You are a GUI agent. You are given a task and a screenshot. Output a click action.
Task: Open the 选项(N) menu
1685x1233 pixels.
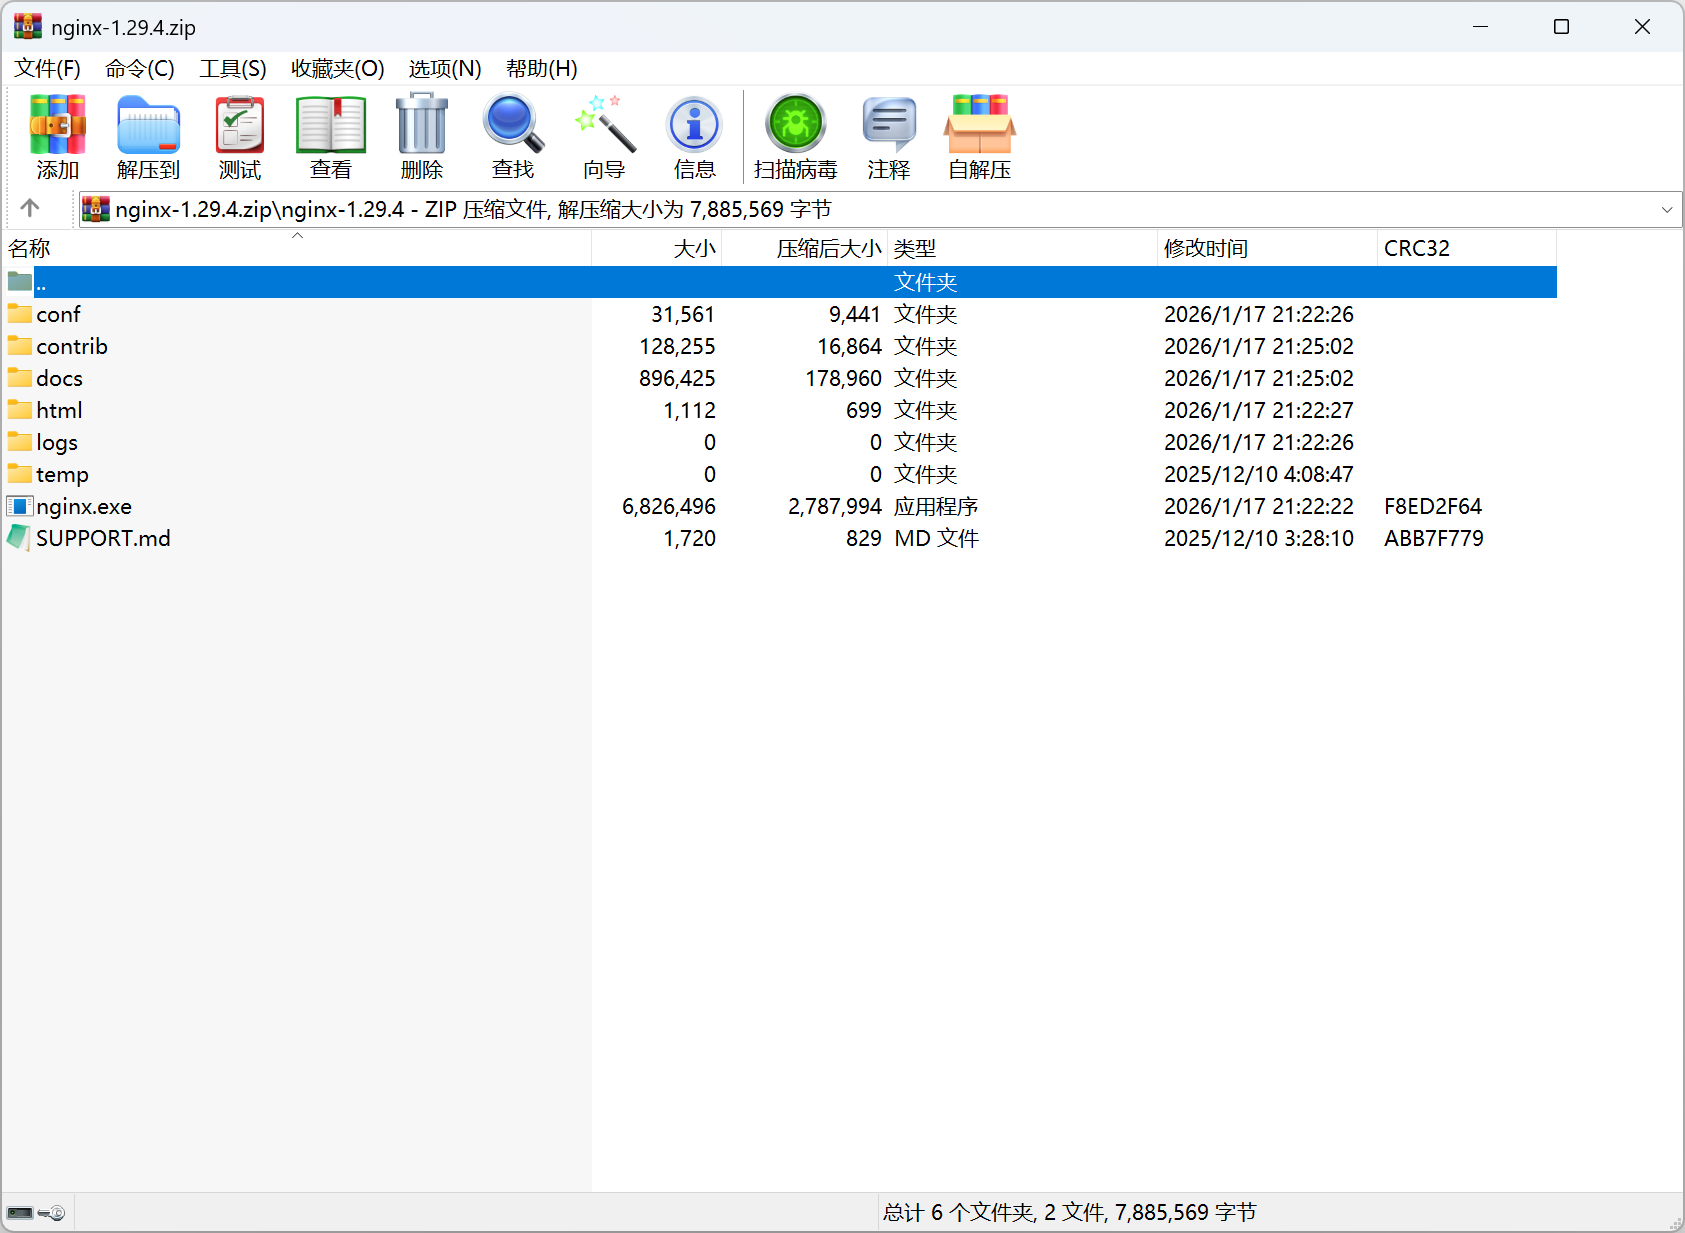click(445, 68)
